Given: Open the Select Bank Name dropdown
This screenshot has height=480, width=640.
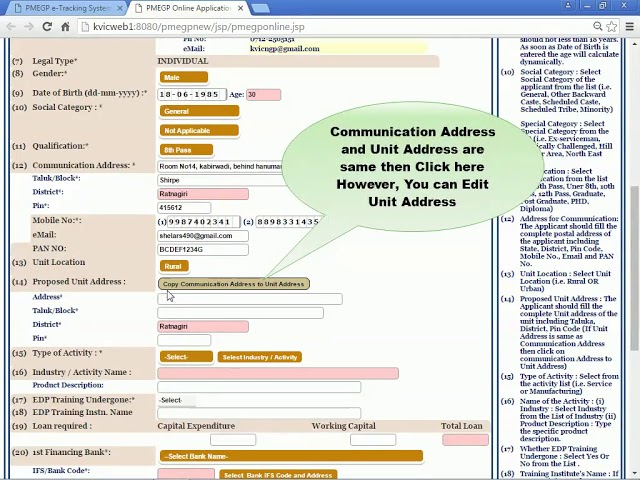Looking at the screenshot, I should [291, 456].
